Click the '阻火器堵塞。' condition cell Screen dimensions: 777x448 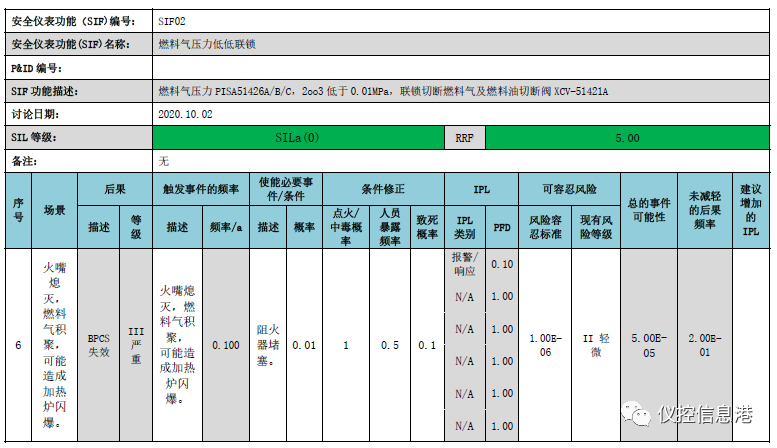(x=268, y=345)
